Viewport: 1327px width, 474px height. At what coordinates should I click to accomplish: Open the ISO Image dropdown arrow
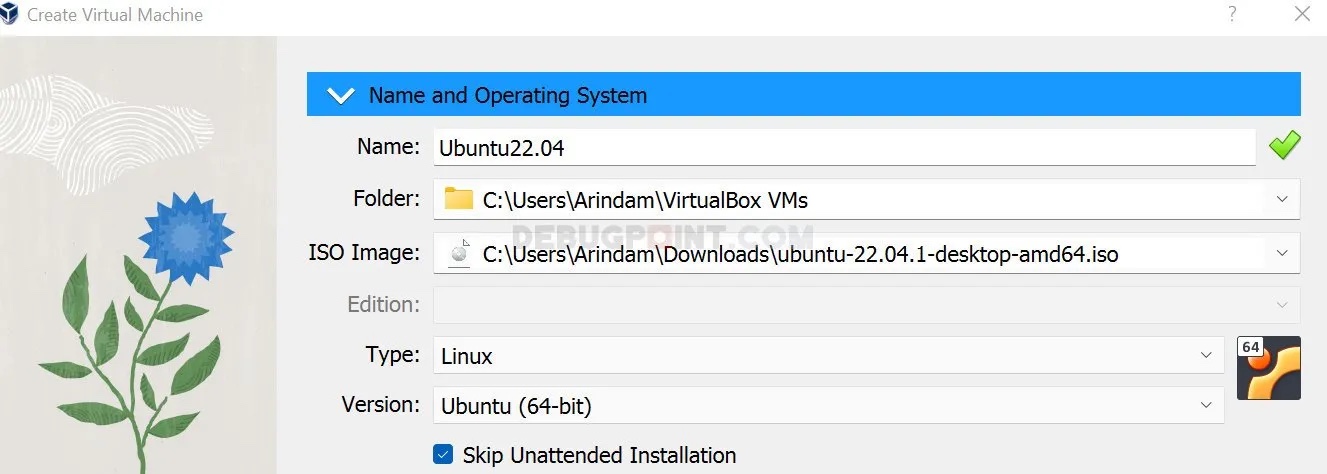(1282, 254)
